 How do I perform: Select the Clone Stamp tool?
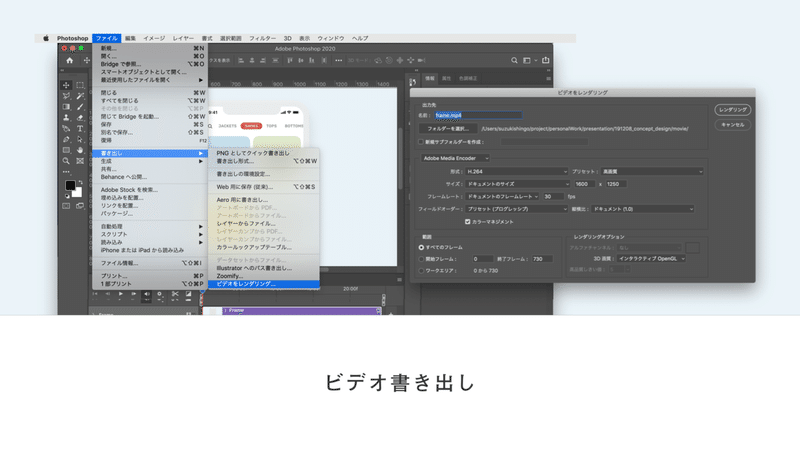66,117
